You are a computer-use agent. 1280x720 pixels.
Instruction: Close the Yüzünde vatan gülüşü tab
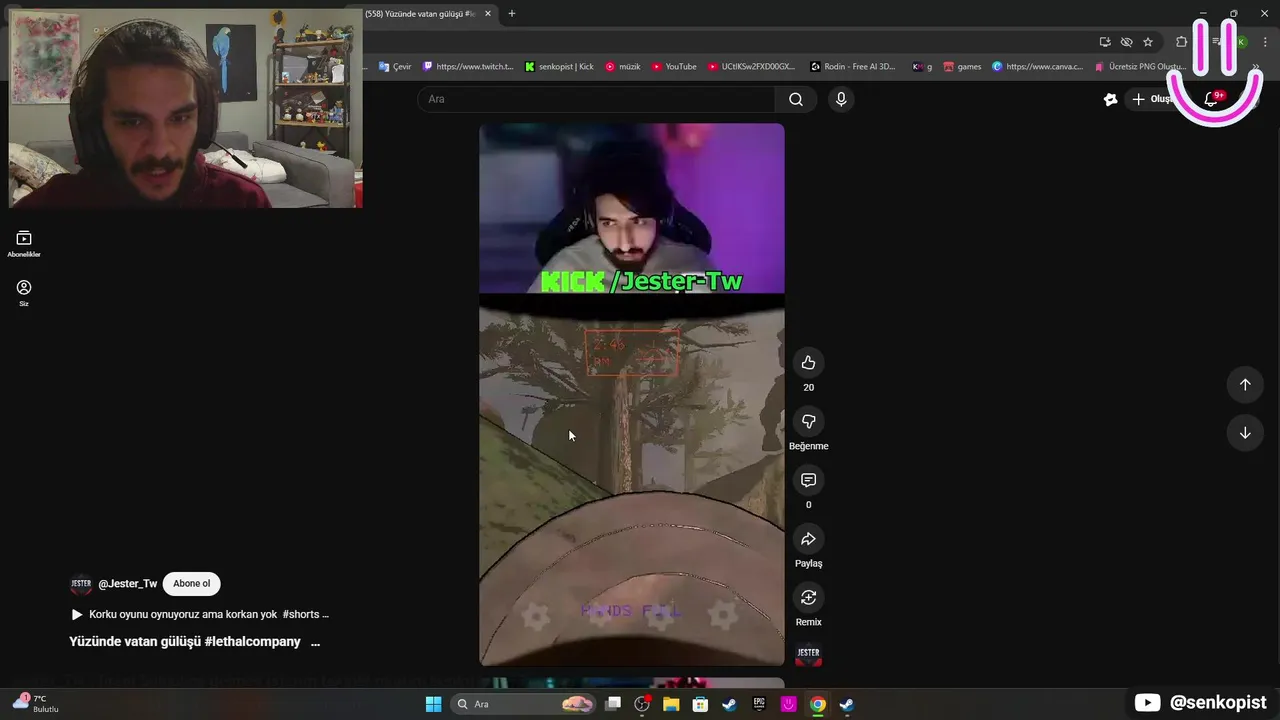click(x=489, y=14)
